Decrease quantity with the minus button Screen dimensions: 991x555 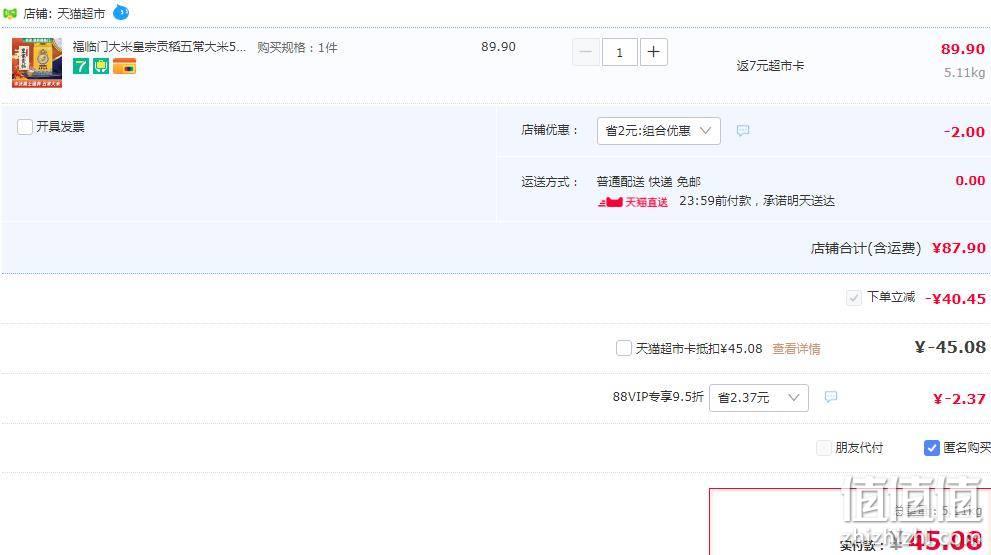(x=586, y=52)
